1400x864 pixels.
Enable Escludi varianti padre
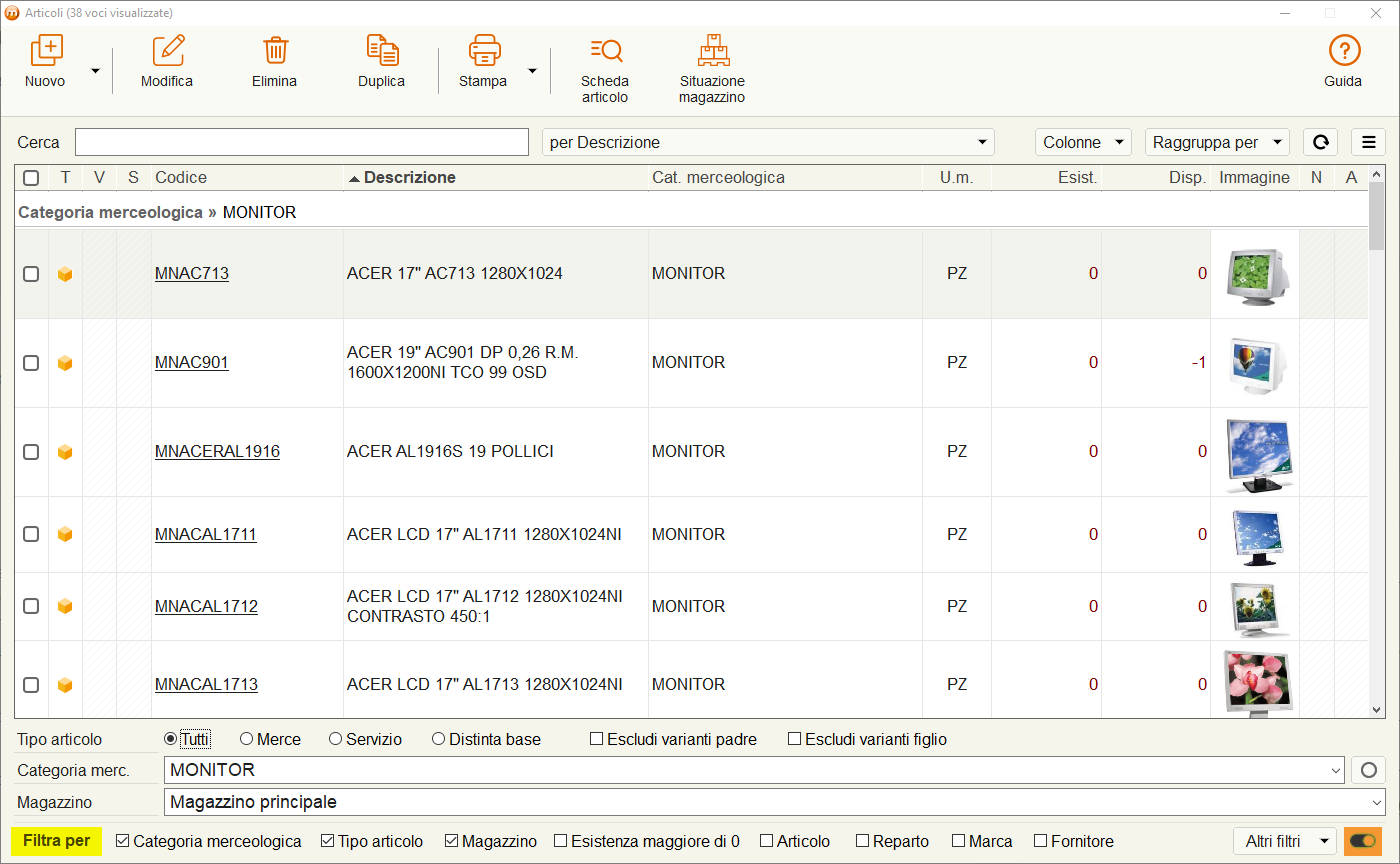tap(597, 739)
